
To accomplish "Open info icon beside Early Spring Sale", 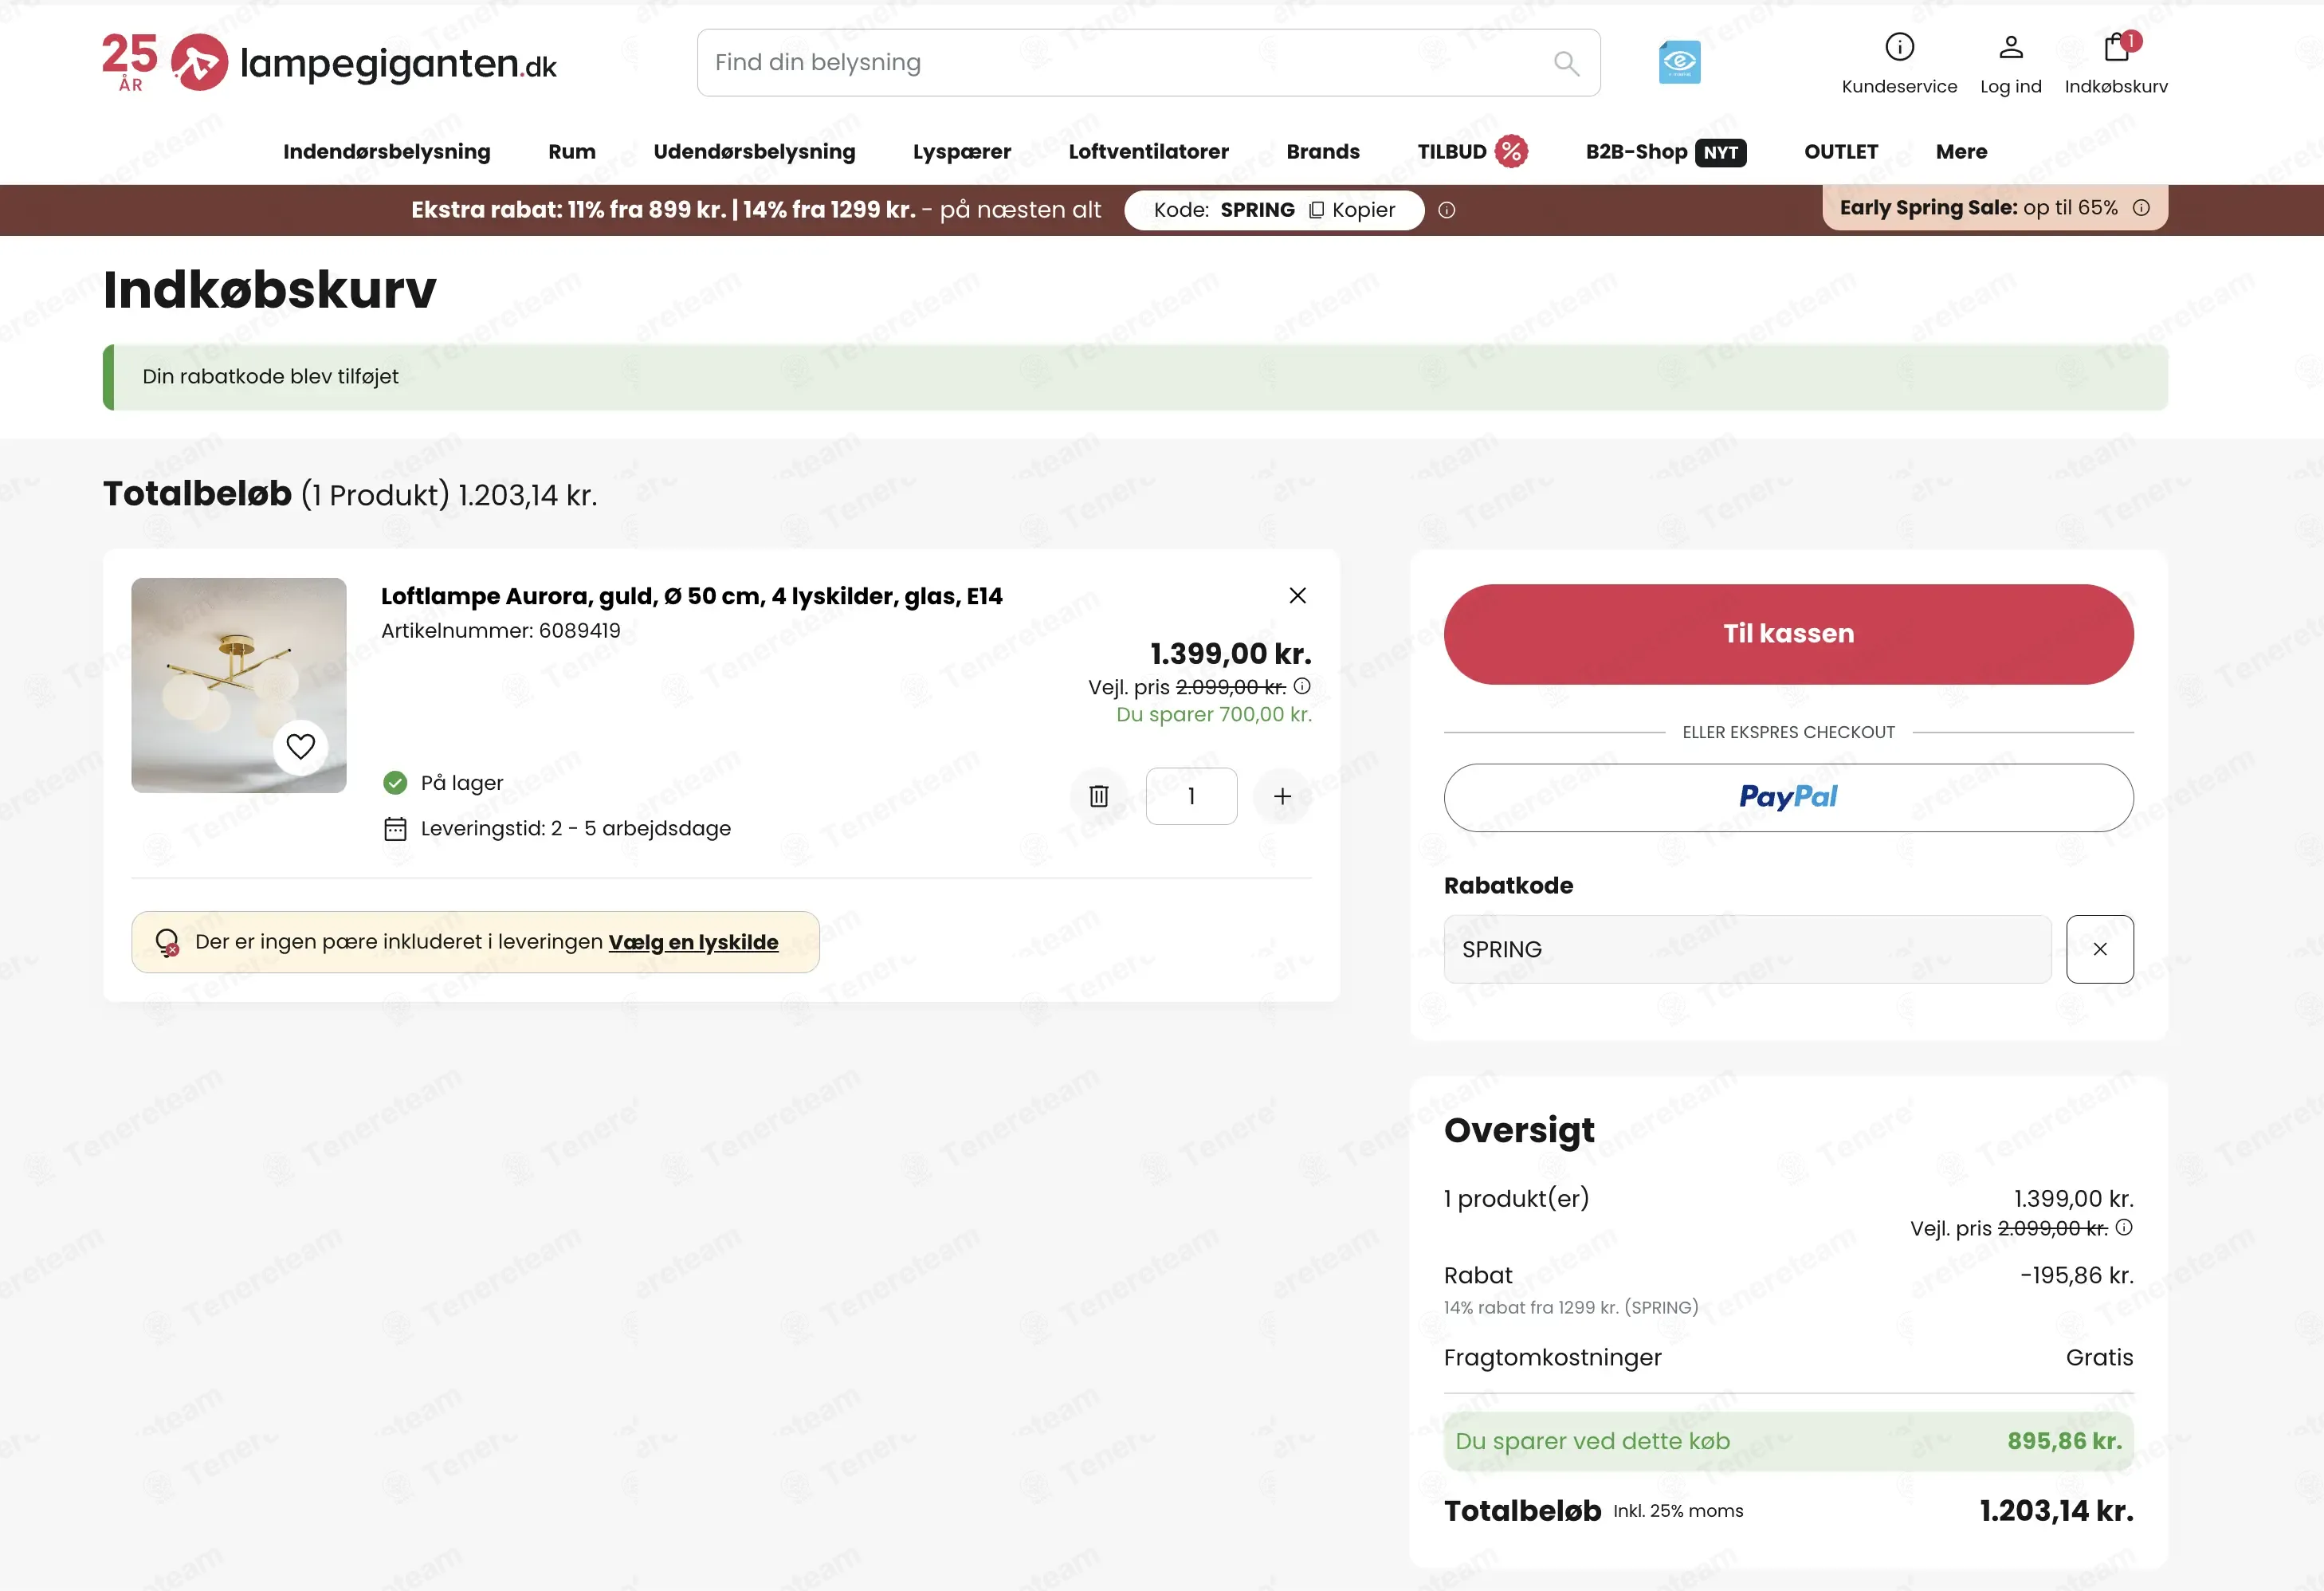I will [2141, 208].
